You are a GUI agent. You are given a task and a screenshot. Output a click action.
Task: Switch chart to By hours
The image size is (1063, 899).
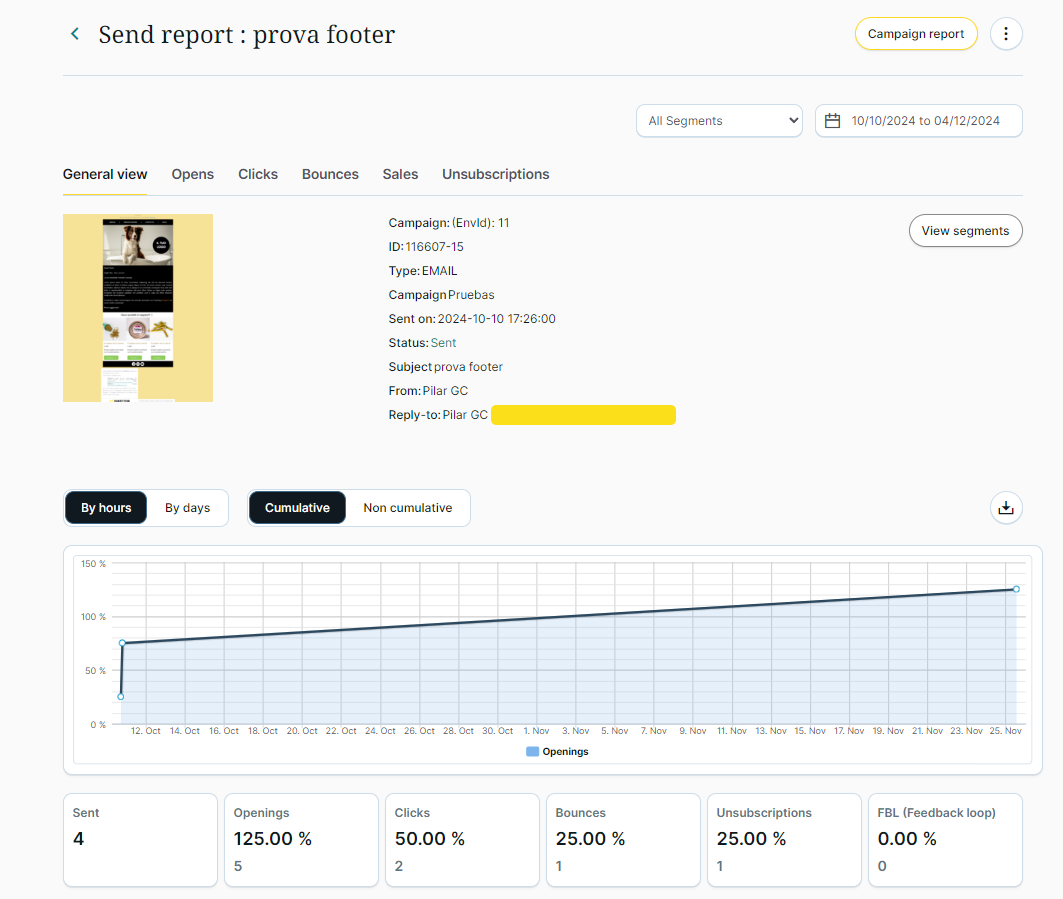pos(106,508)
